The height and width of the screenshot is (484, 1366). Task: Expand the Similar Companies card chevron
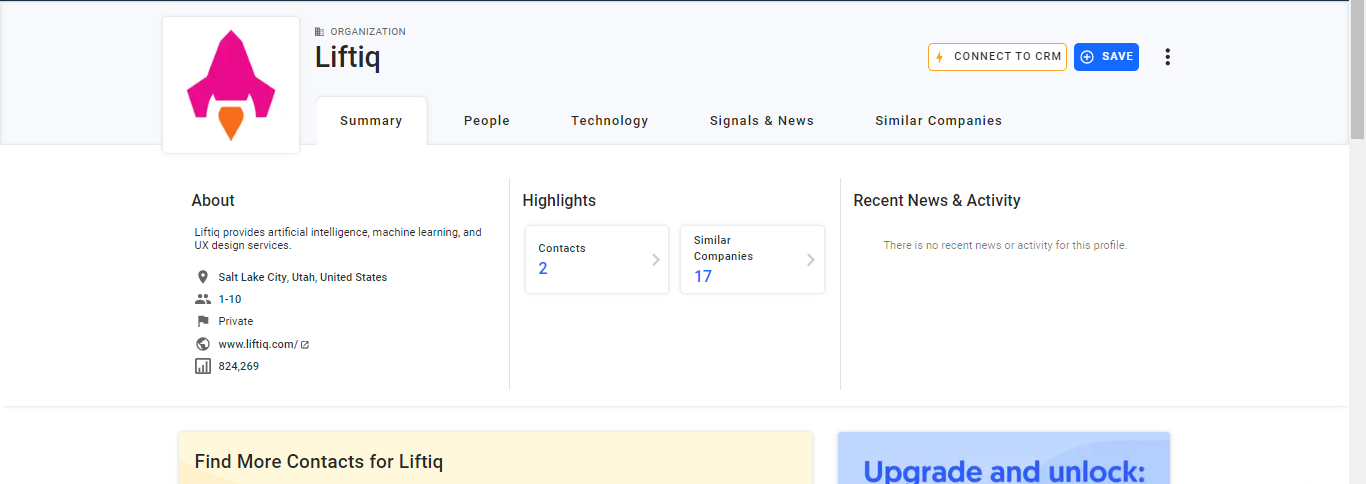811,260
